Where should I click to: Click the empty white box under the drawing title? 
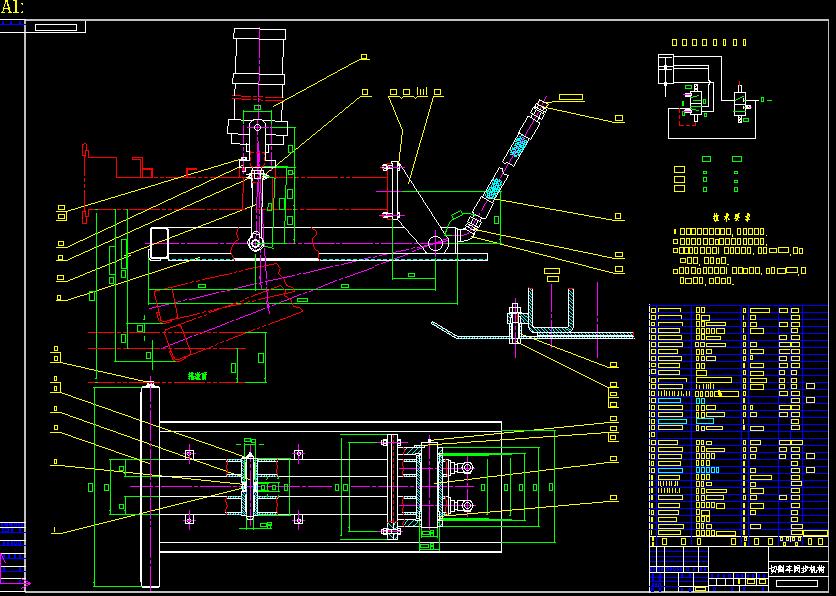tap(797, 583)
